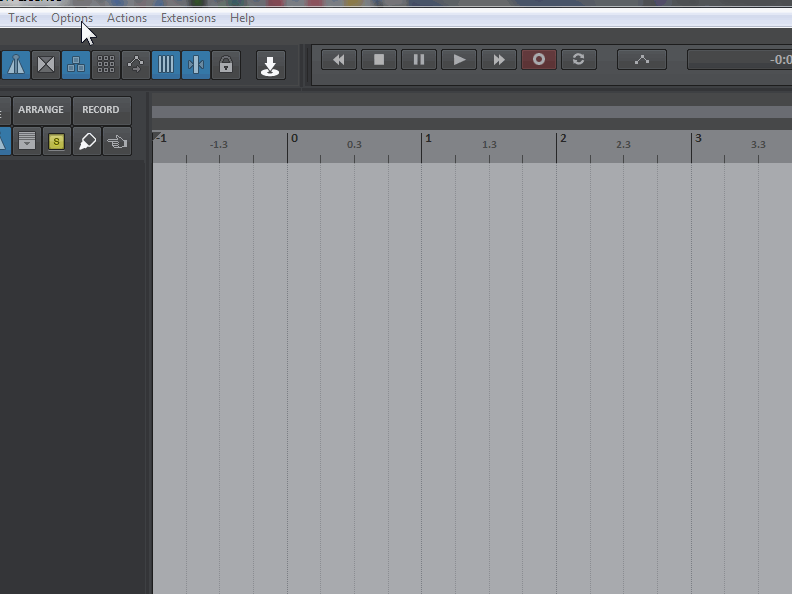Screen dimensions: 792x594
Task: Click ruler label -1.3
Action: tap(219, 144)
